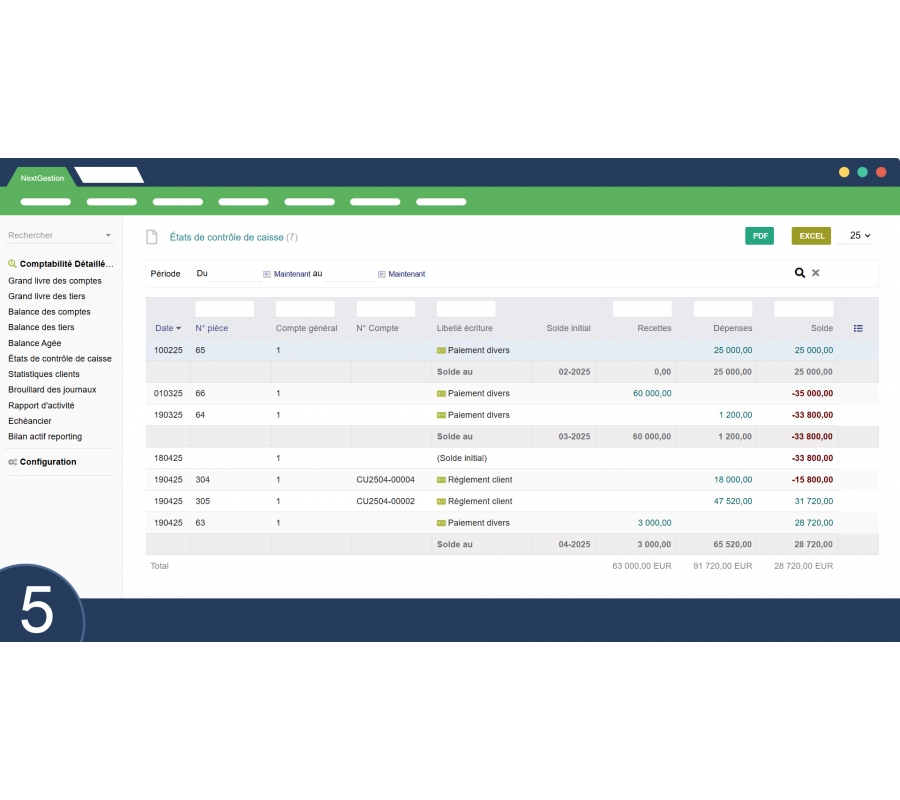The height and width of the screenshot is (800, 900).
Task: Expand the Rechercher sidebar dropdown arrow
Action: coord(108,236)
